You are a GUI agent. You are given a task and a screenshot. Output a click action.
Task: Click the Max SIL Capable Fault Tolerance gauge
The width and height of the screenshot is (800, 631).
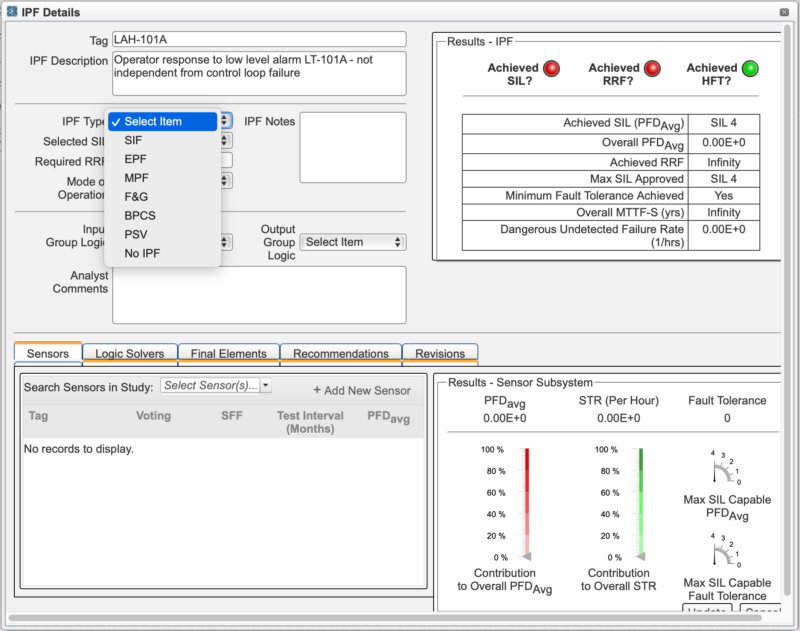(x=727, y=550)
